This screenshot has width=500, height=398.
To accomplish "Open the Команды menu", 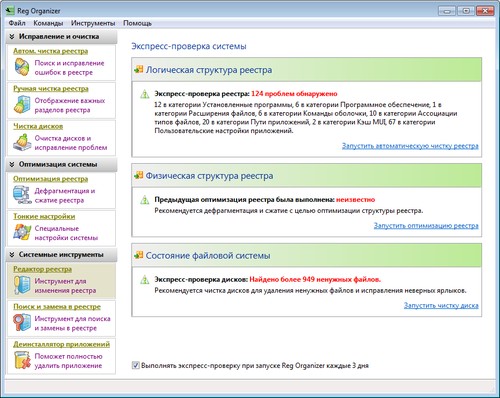I will 48,23.
